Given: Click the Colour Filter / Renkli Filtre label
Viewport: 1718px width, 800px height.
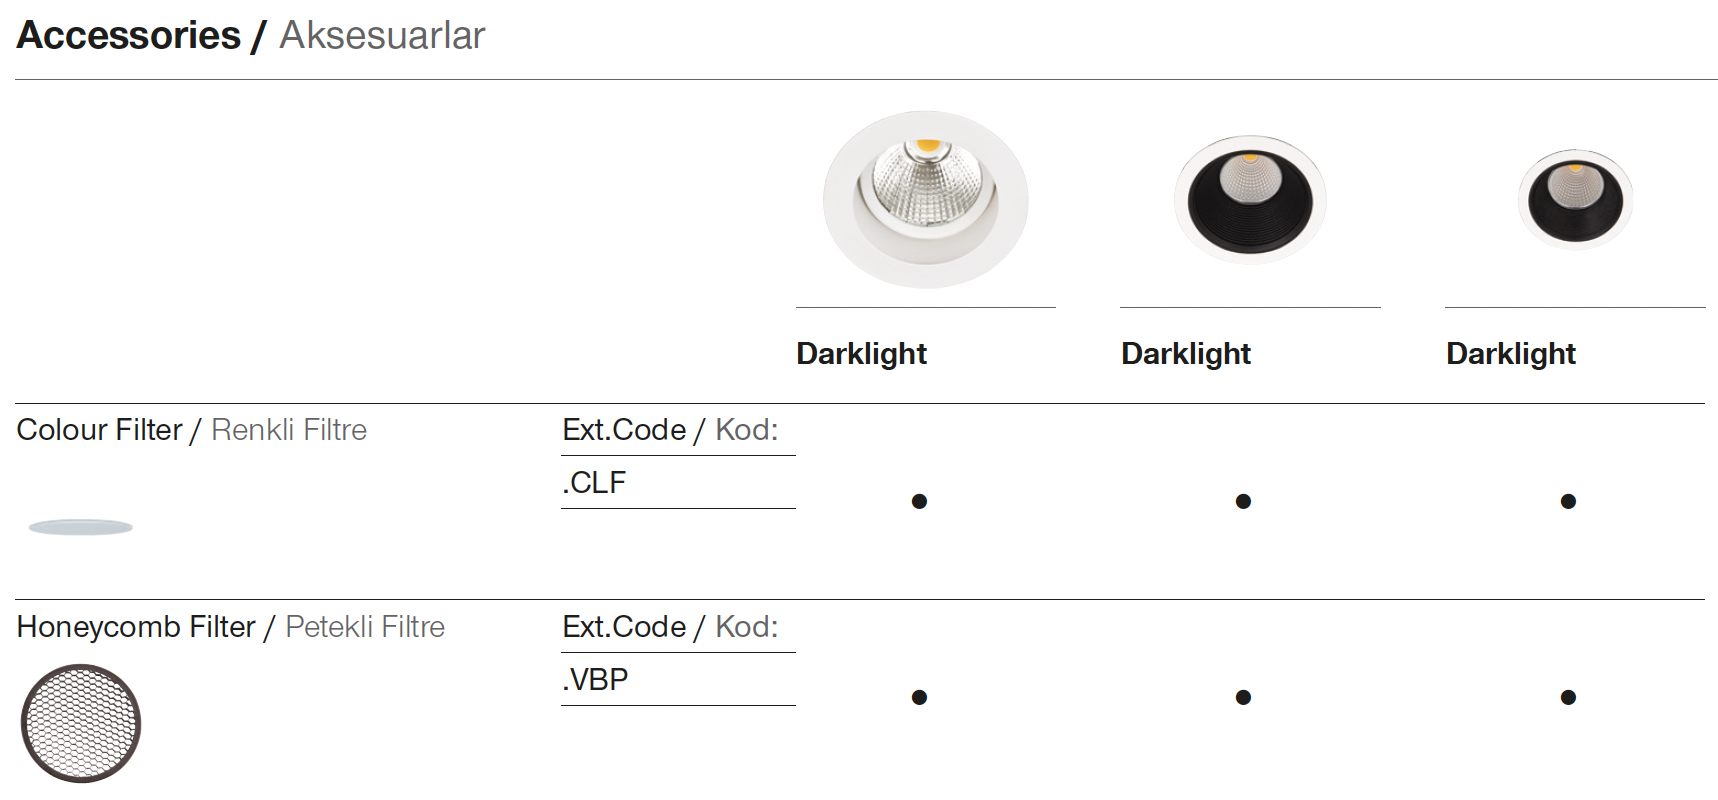Looking at the screenshot, I should pyautogui.click(x=192, y=430).
